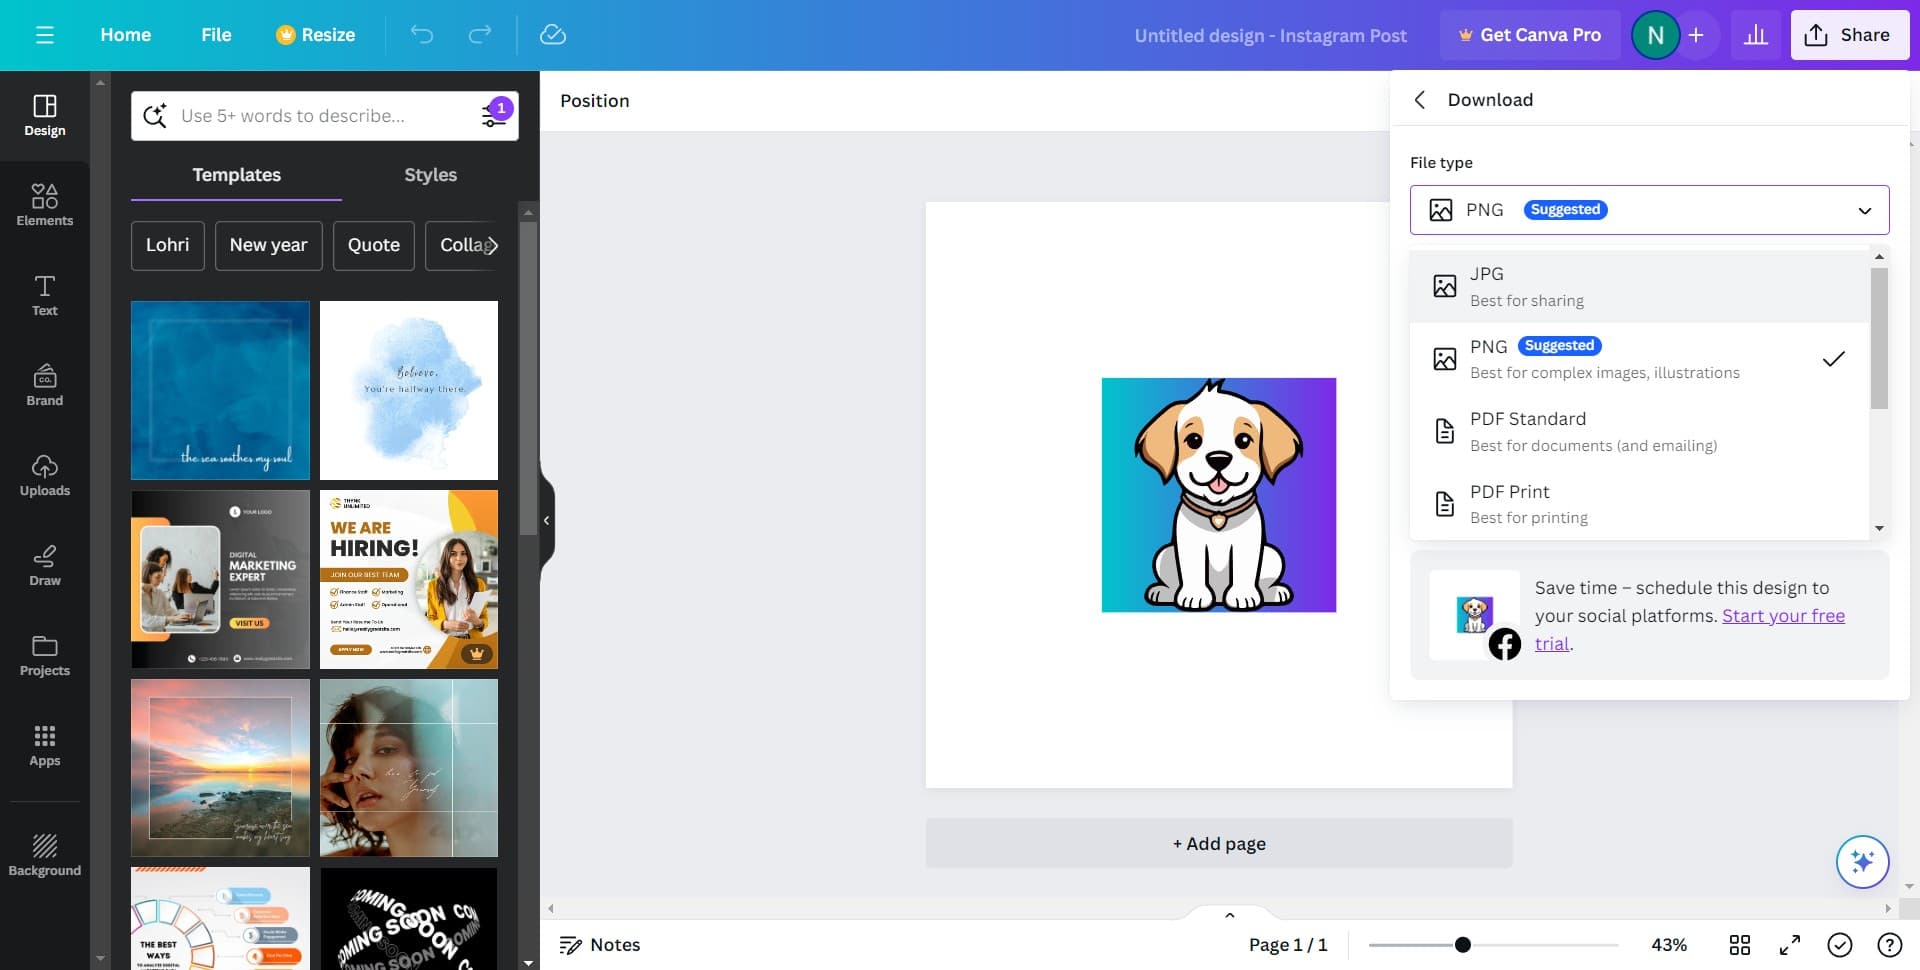This screenshot has height=970, width=1920.
Task: Click the zoom slider handle
Action: coord(1462,945)
